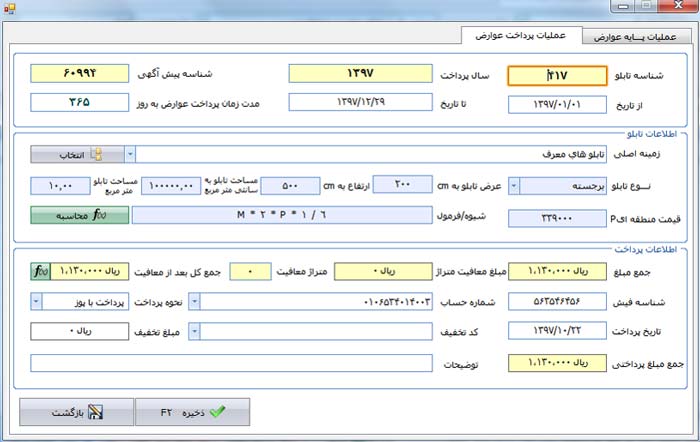Open the کد تخفیف discount code dropdown

(194, 331)
